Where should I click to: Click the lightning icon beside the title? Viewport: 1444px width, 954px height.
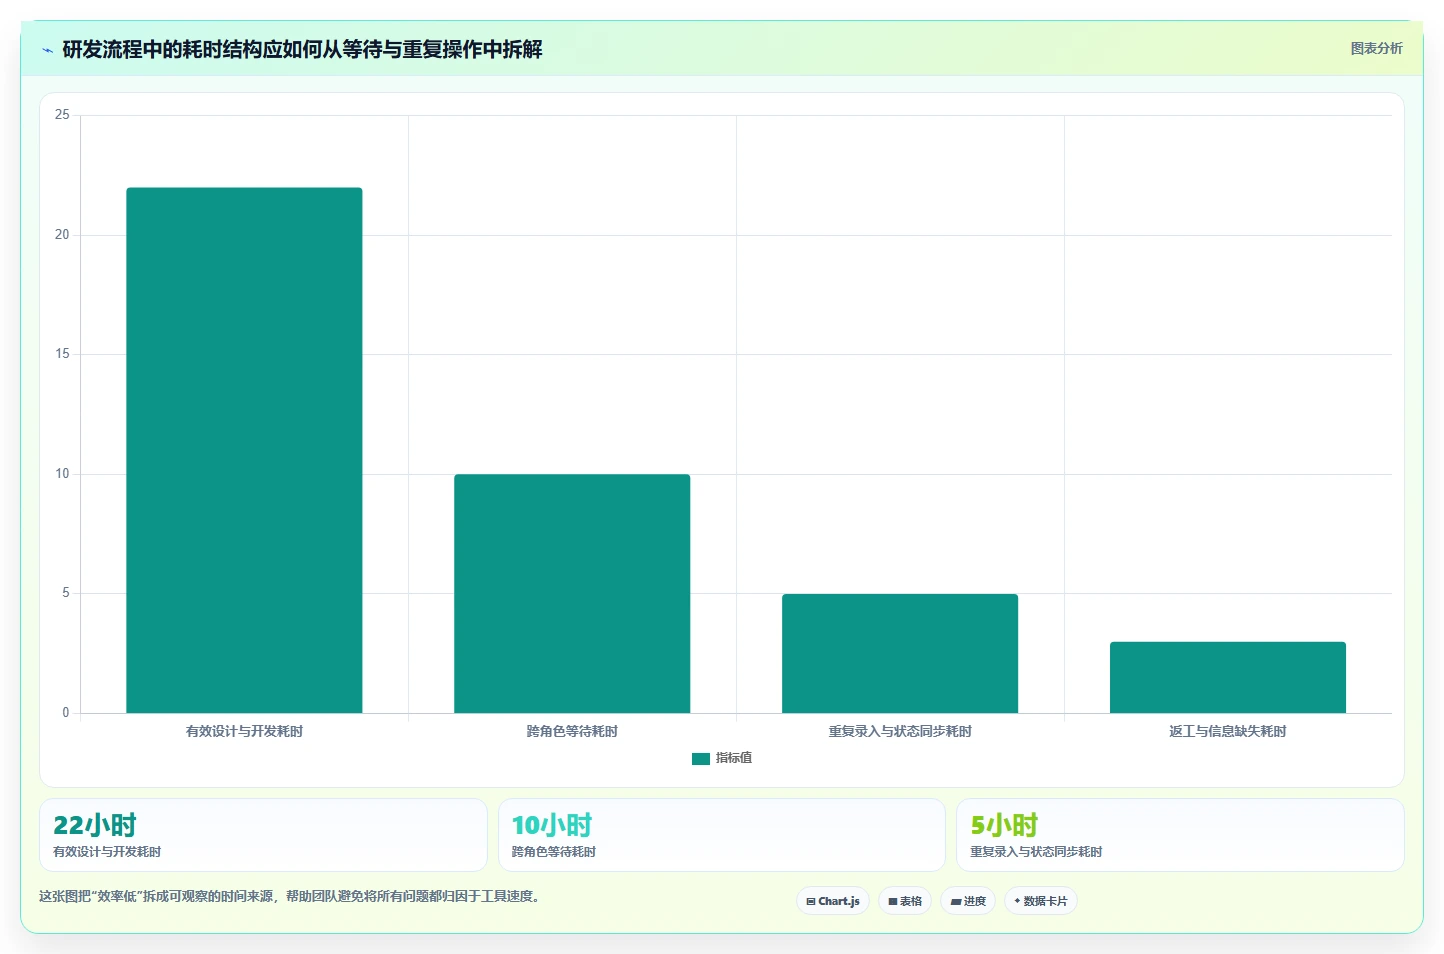(x=47, y=50)
